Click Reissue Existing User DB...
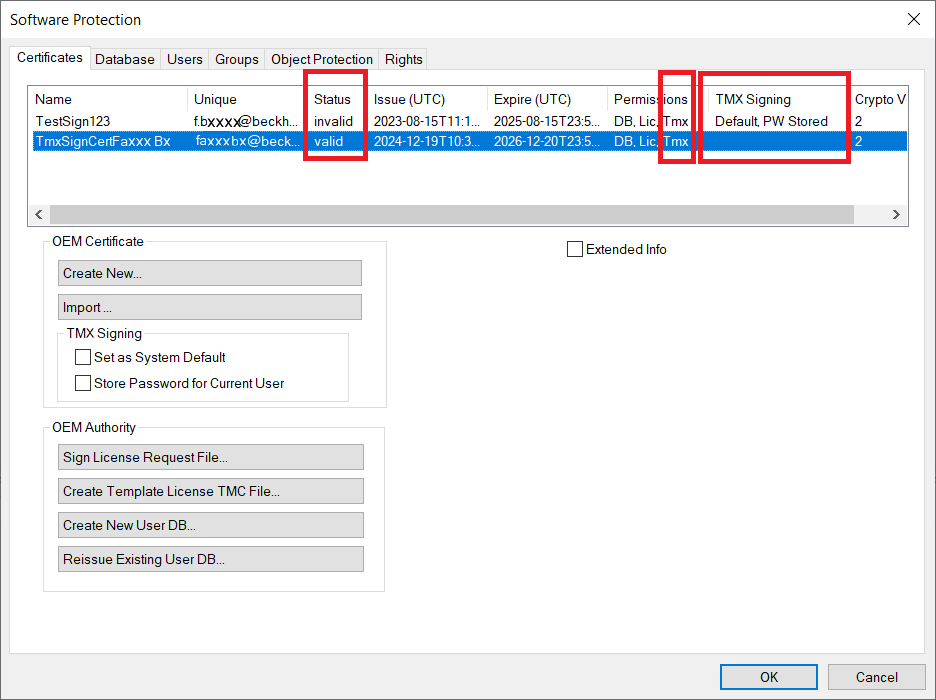The height and width of the screenshot is (700, 936). (x=211, y=559)
